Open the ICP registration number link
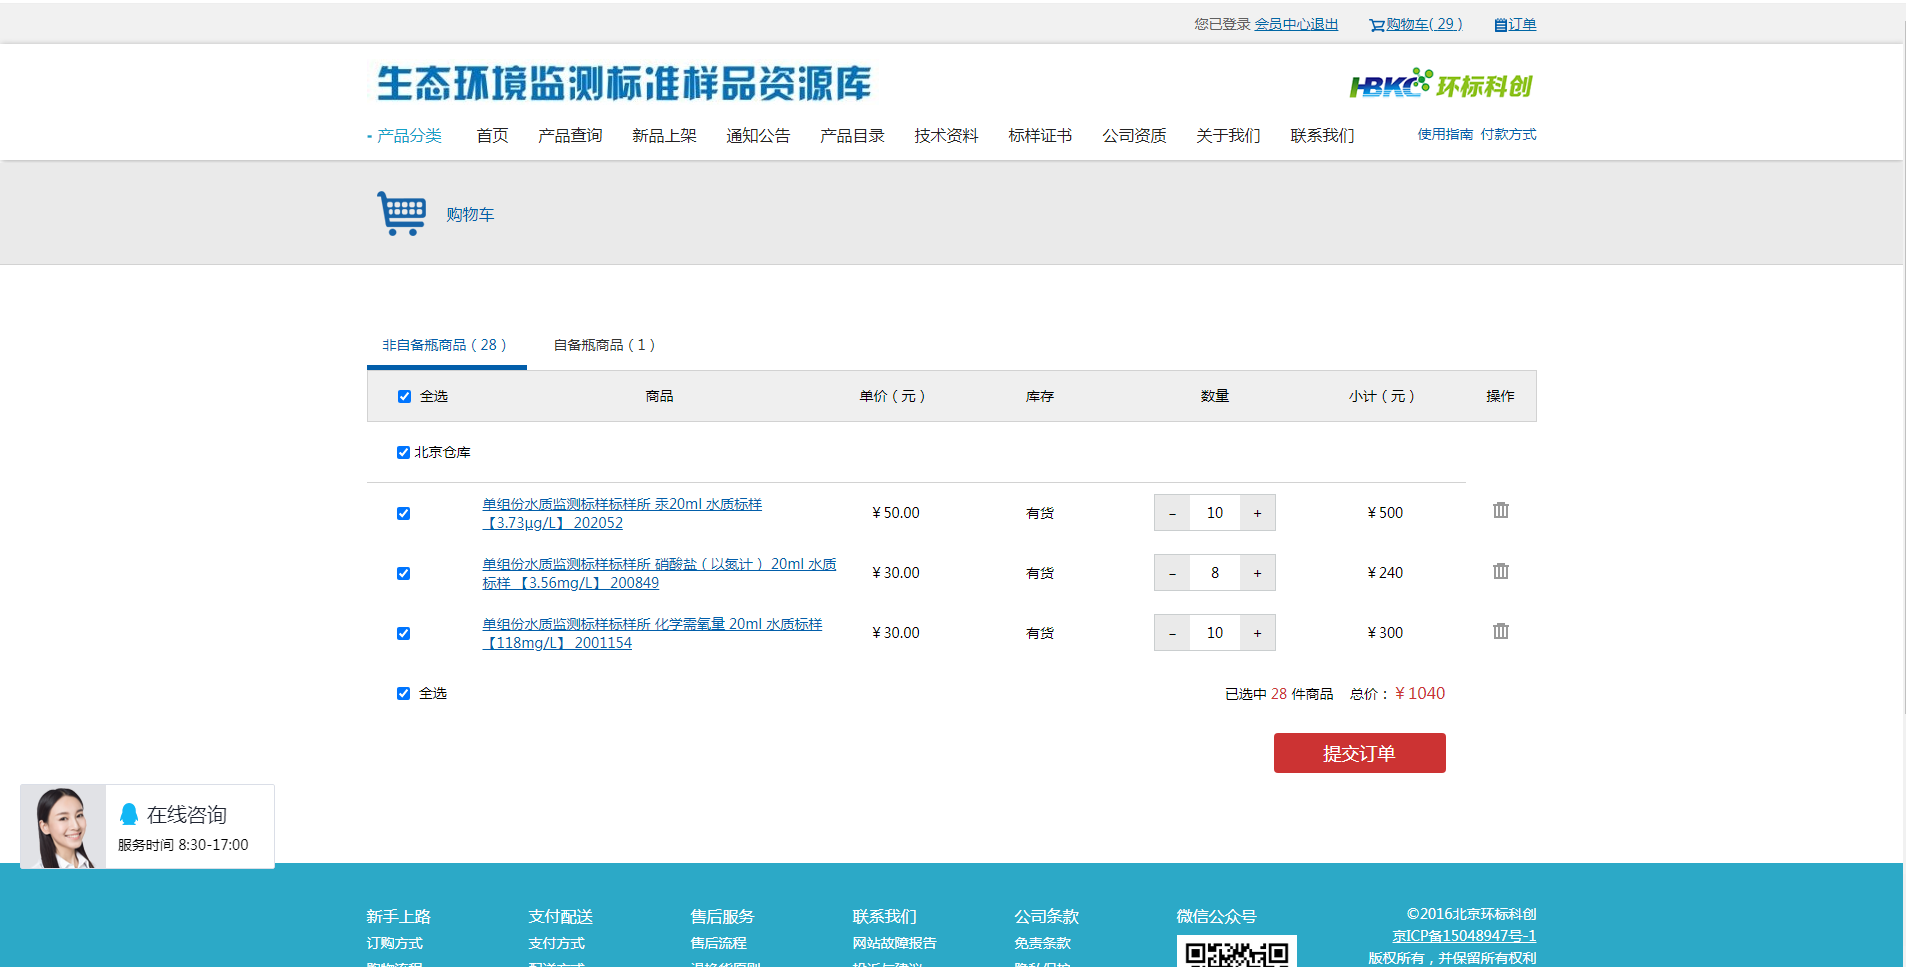 click(x=1463, y=936)
